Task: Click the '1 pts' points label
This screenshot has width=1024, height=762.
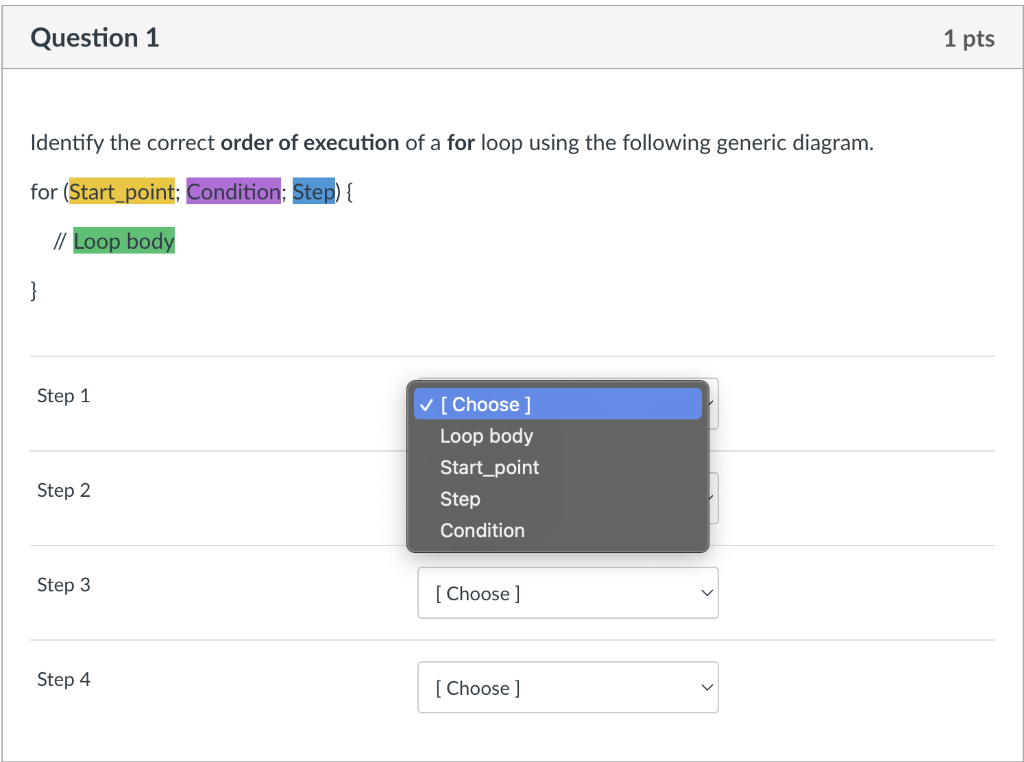Action: pos(968,38)
